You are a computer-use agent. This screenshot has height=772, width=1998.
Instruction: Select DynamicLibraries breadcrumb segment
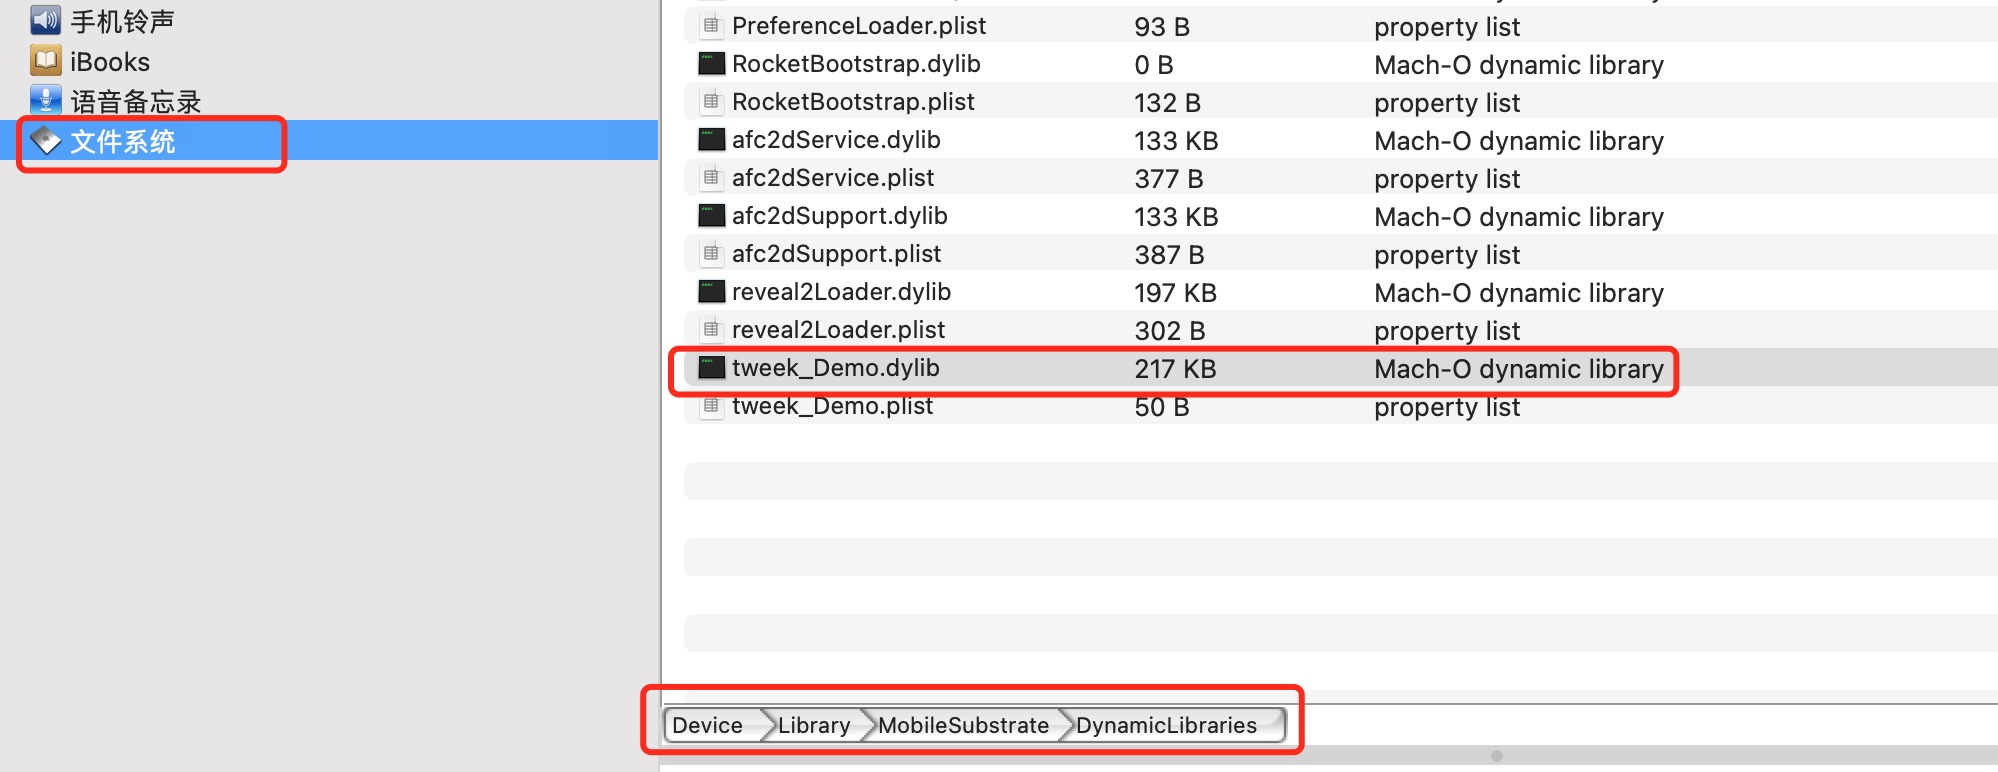tap(1166, 725)
